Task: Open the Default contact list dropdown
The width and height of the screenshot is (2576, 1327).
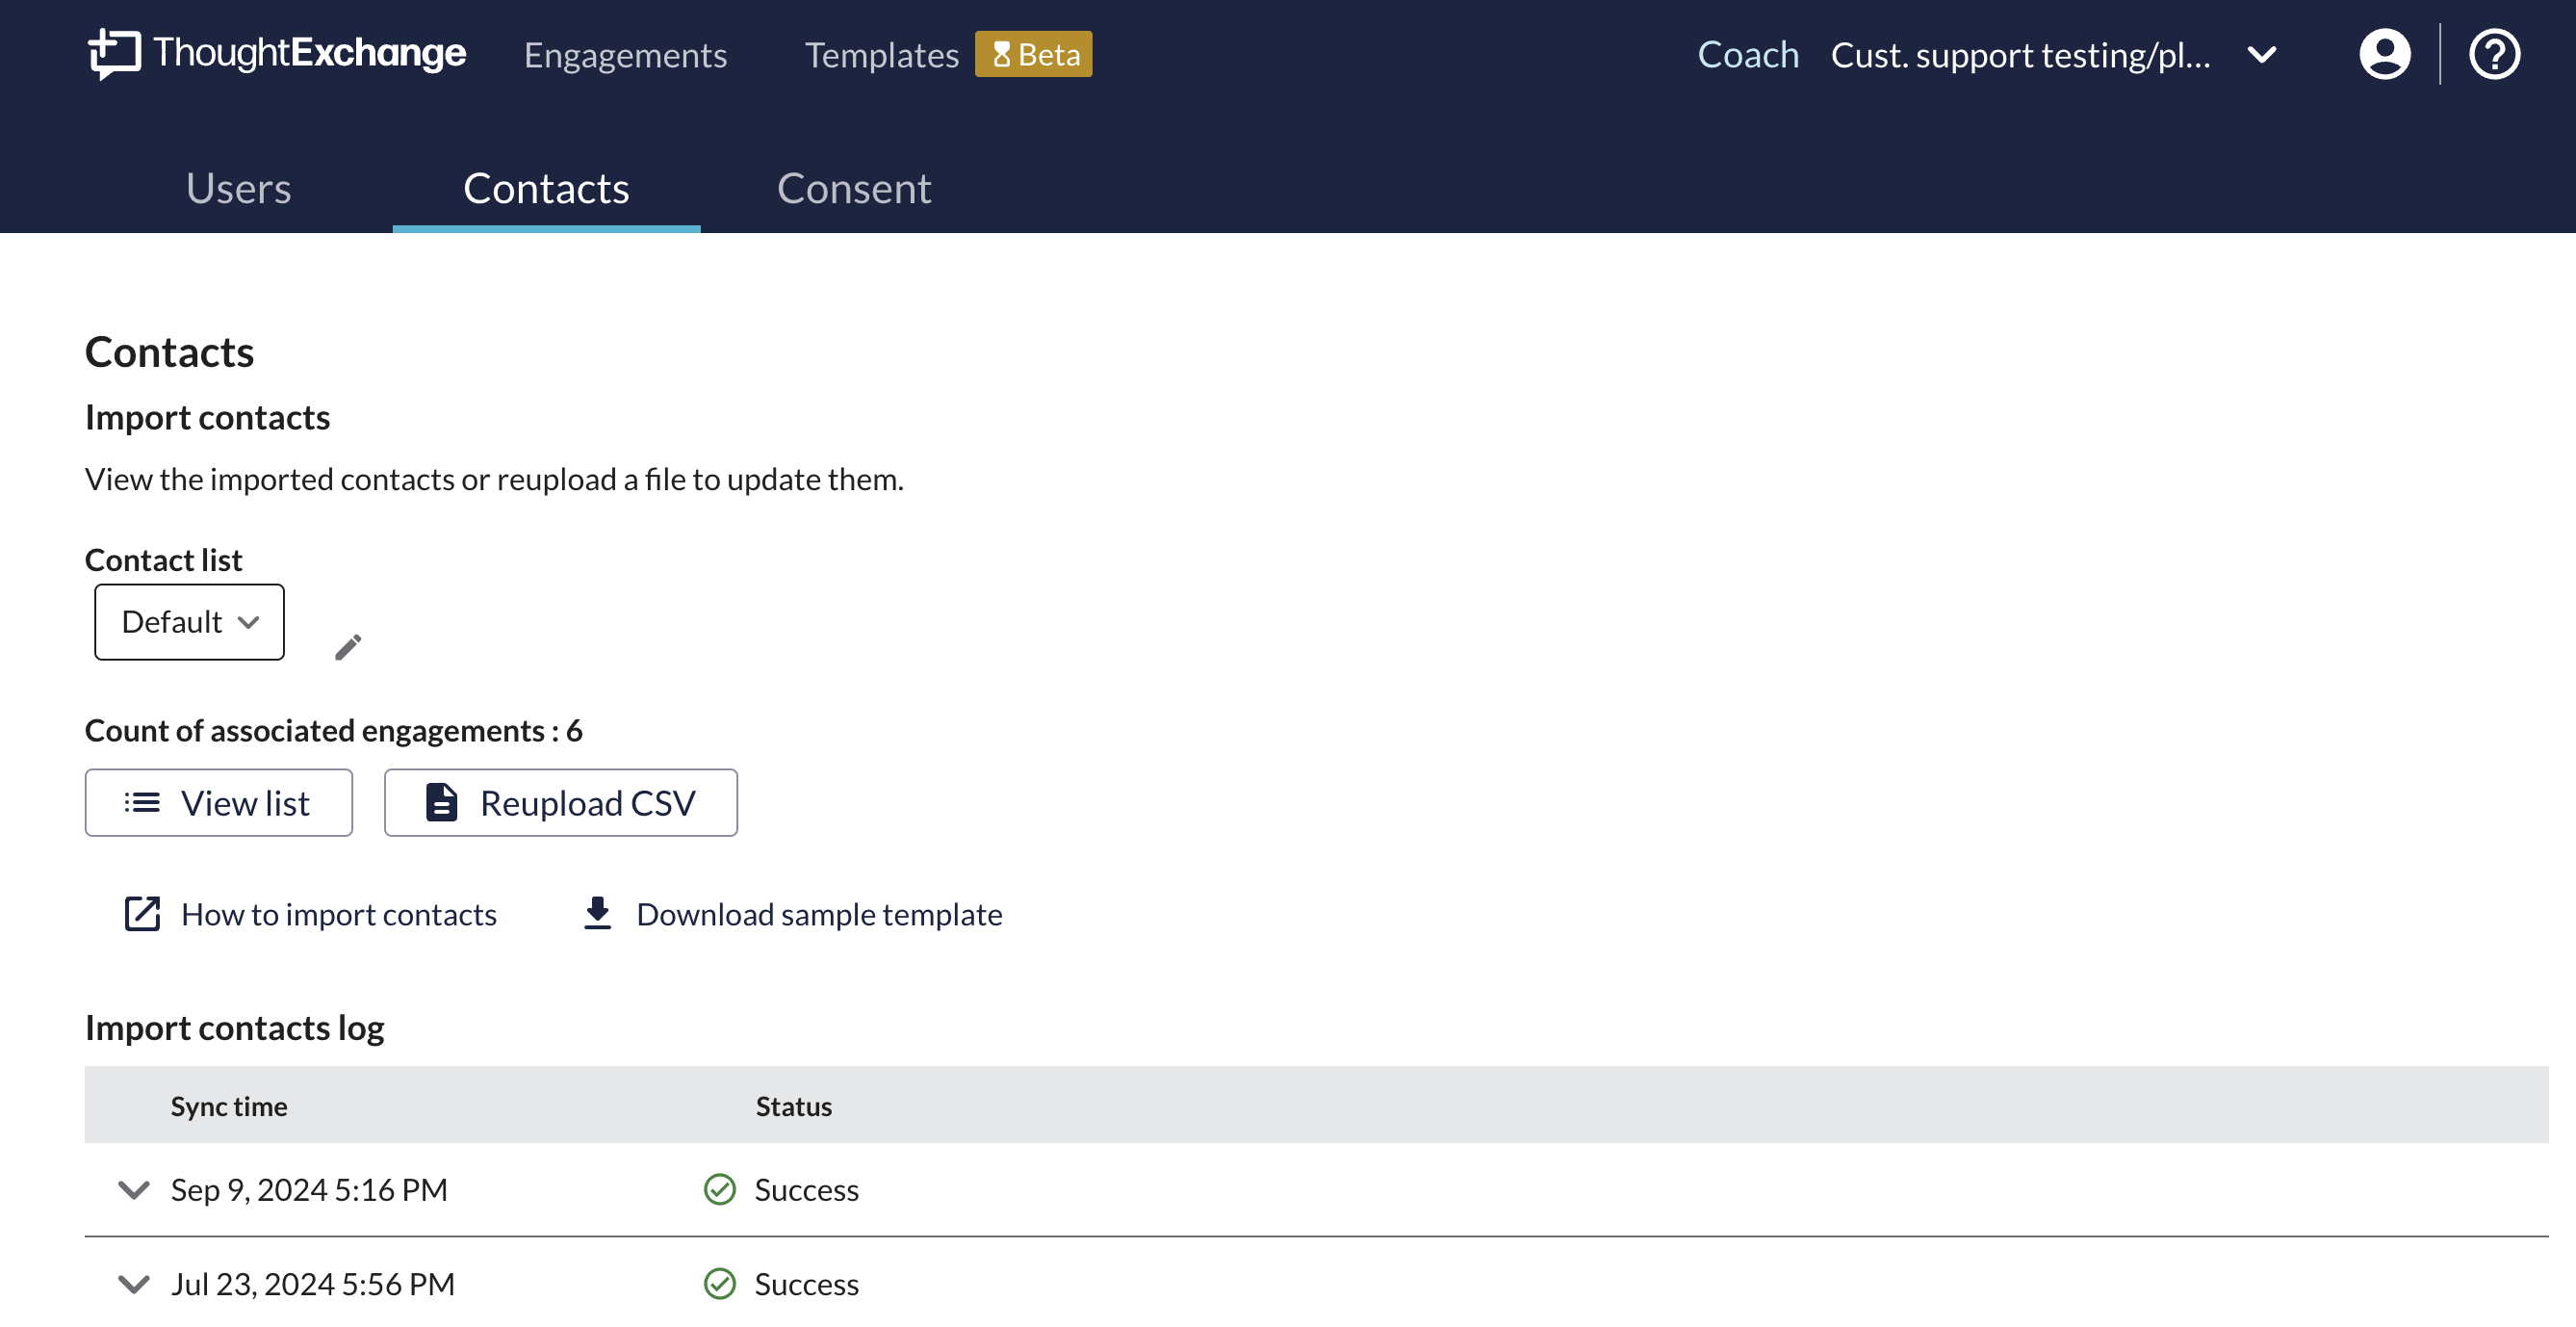Action: (x=189, y=622)
